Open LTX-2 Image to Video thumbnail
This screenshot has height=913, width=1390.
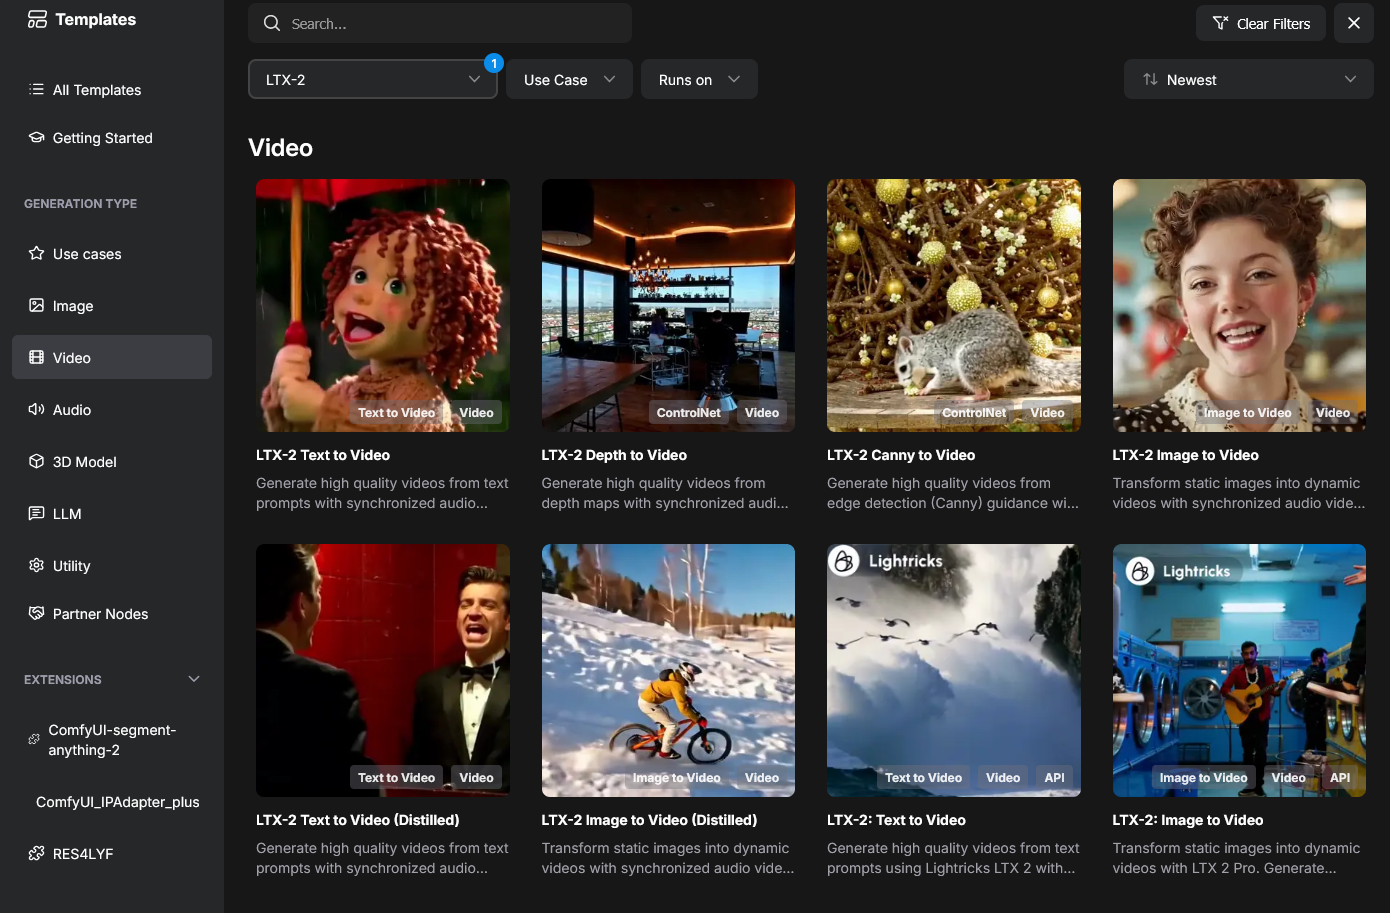click(1239, 305)
